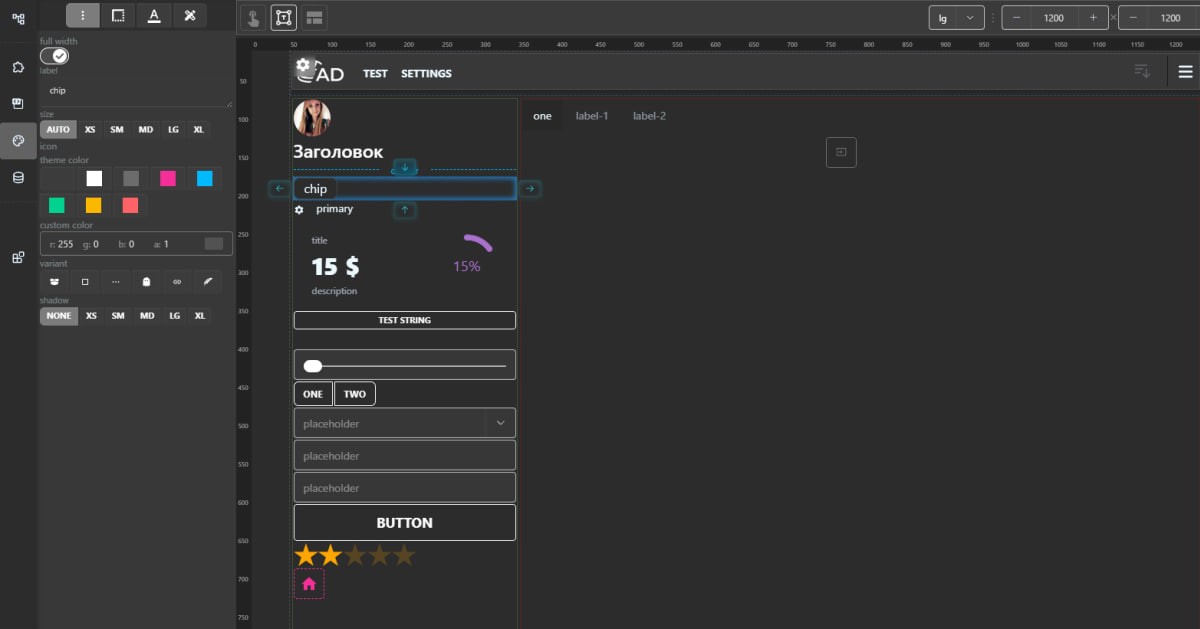Select the XL shadow option

coord(197,316)
